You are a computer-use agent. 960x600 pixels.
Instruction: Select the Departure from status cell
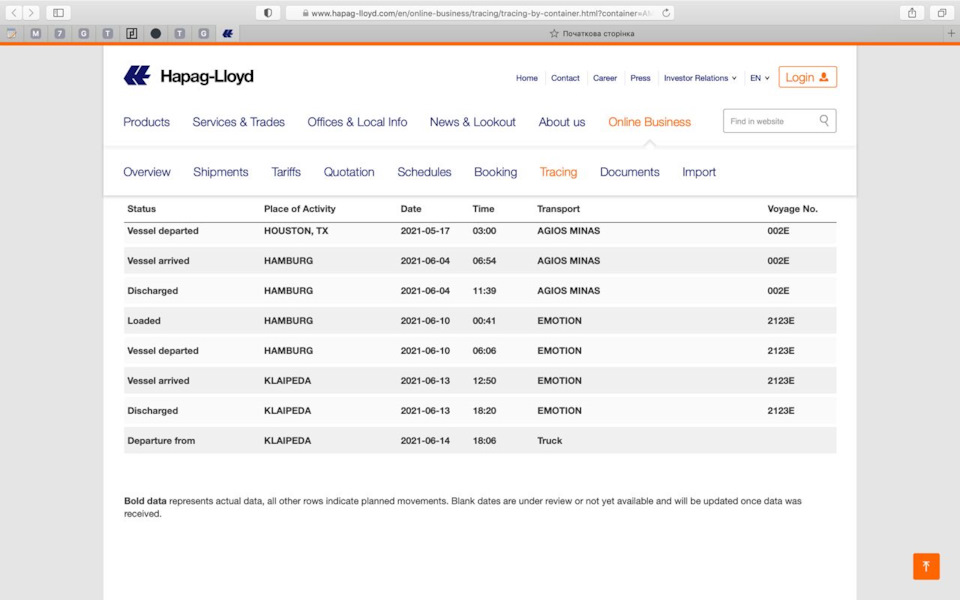(161, 441)
